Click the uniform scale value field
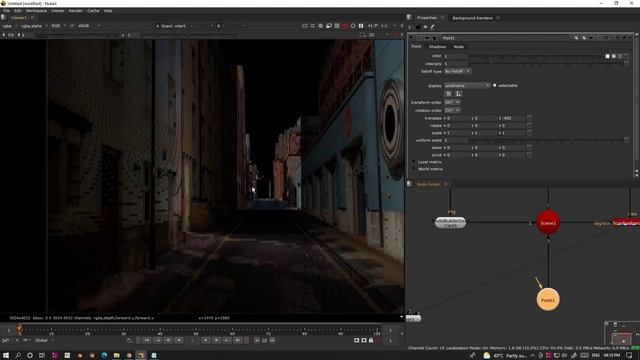 (x=456, y=140)
